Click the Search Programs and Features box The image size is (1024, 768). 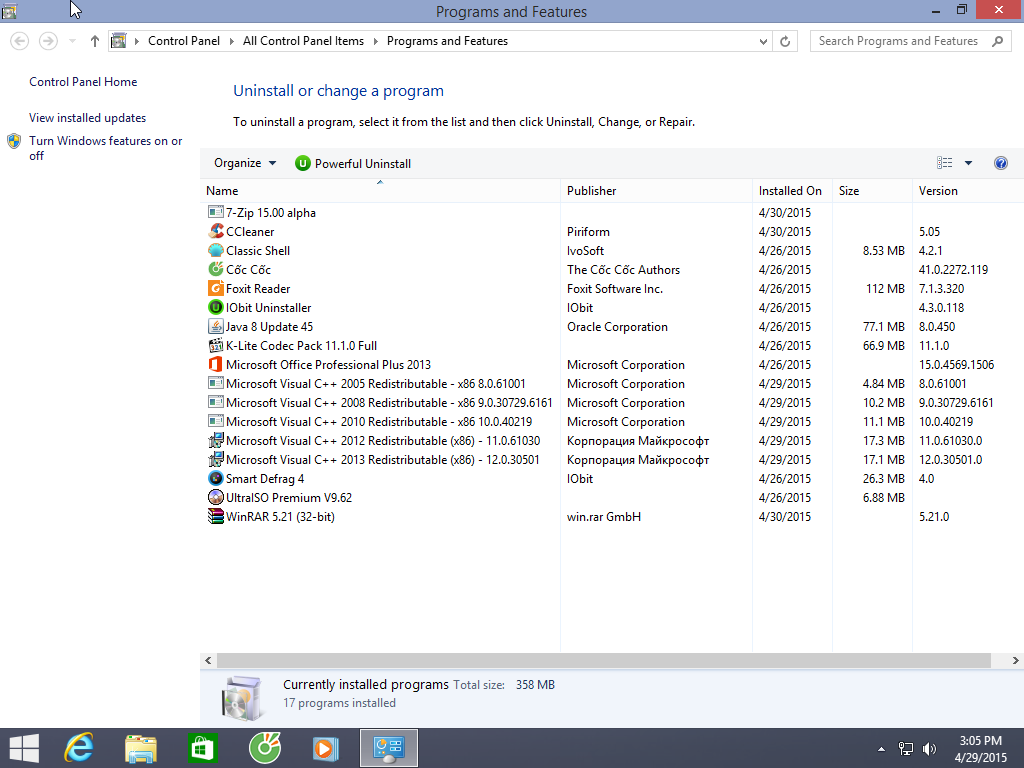click(x=900, y=42)
